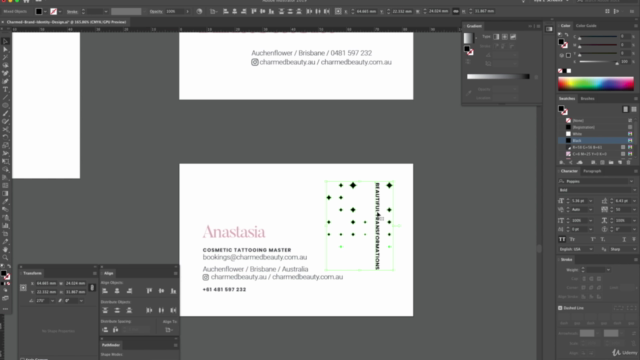Choose Radial gradient type icon
Screen dimensions: 640x360
click(504, 37)
